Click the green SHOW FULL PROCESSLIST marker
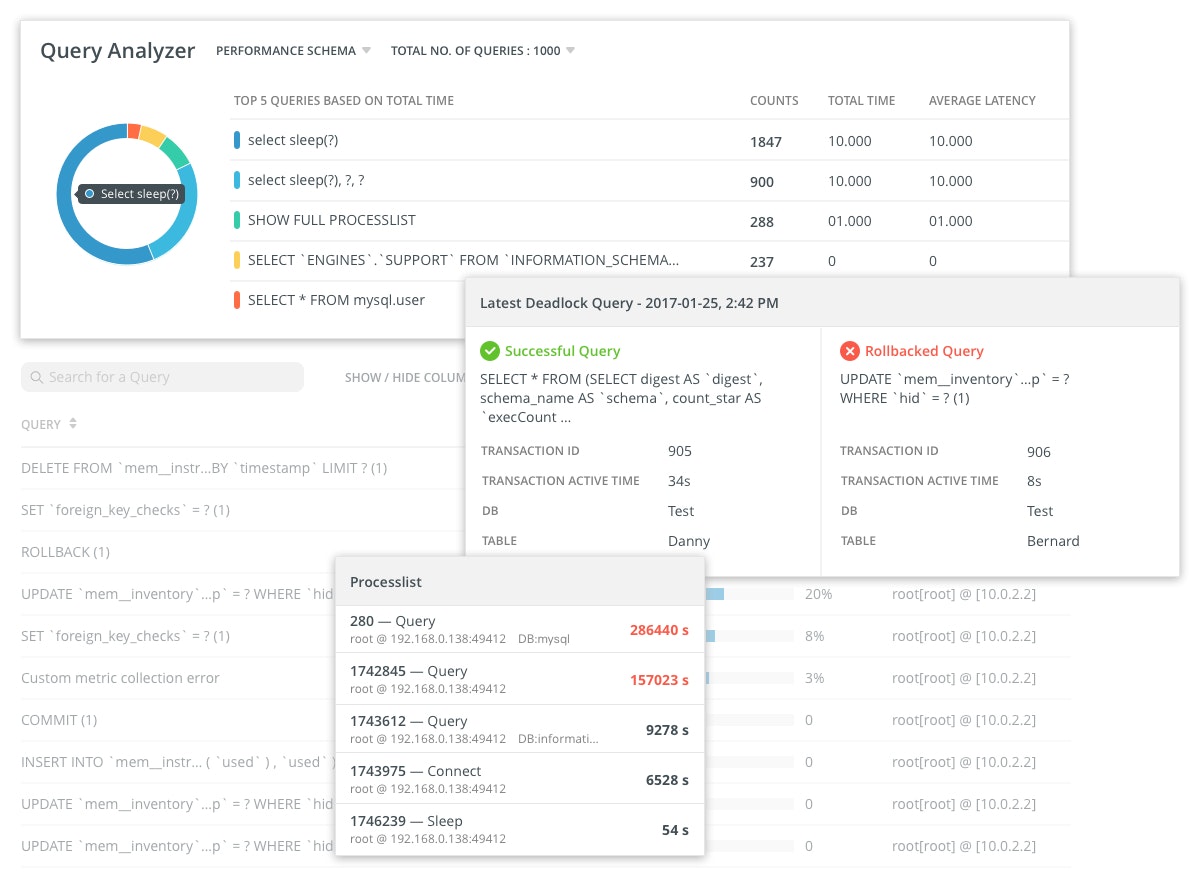This screenshot has height=888, width=1200. point(237,220)
